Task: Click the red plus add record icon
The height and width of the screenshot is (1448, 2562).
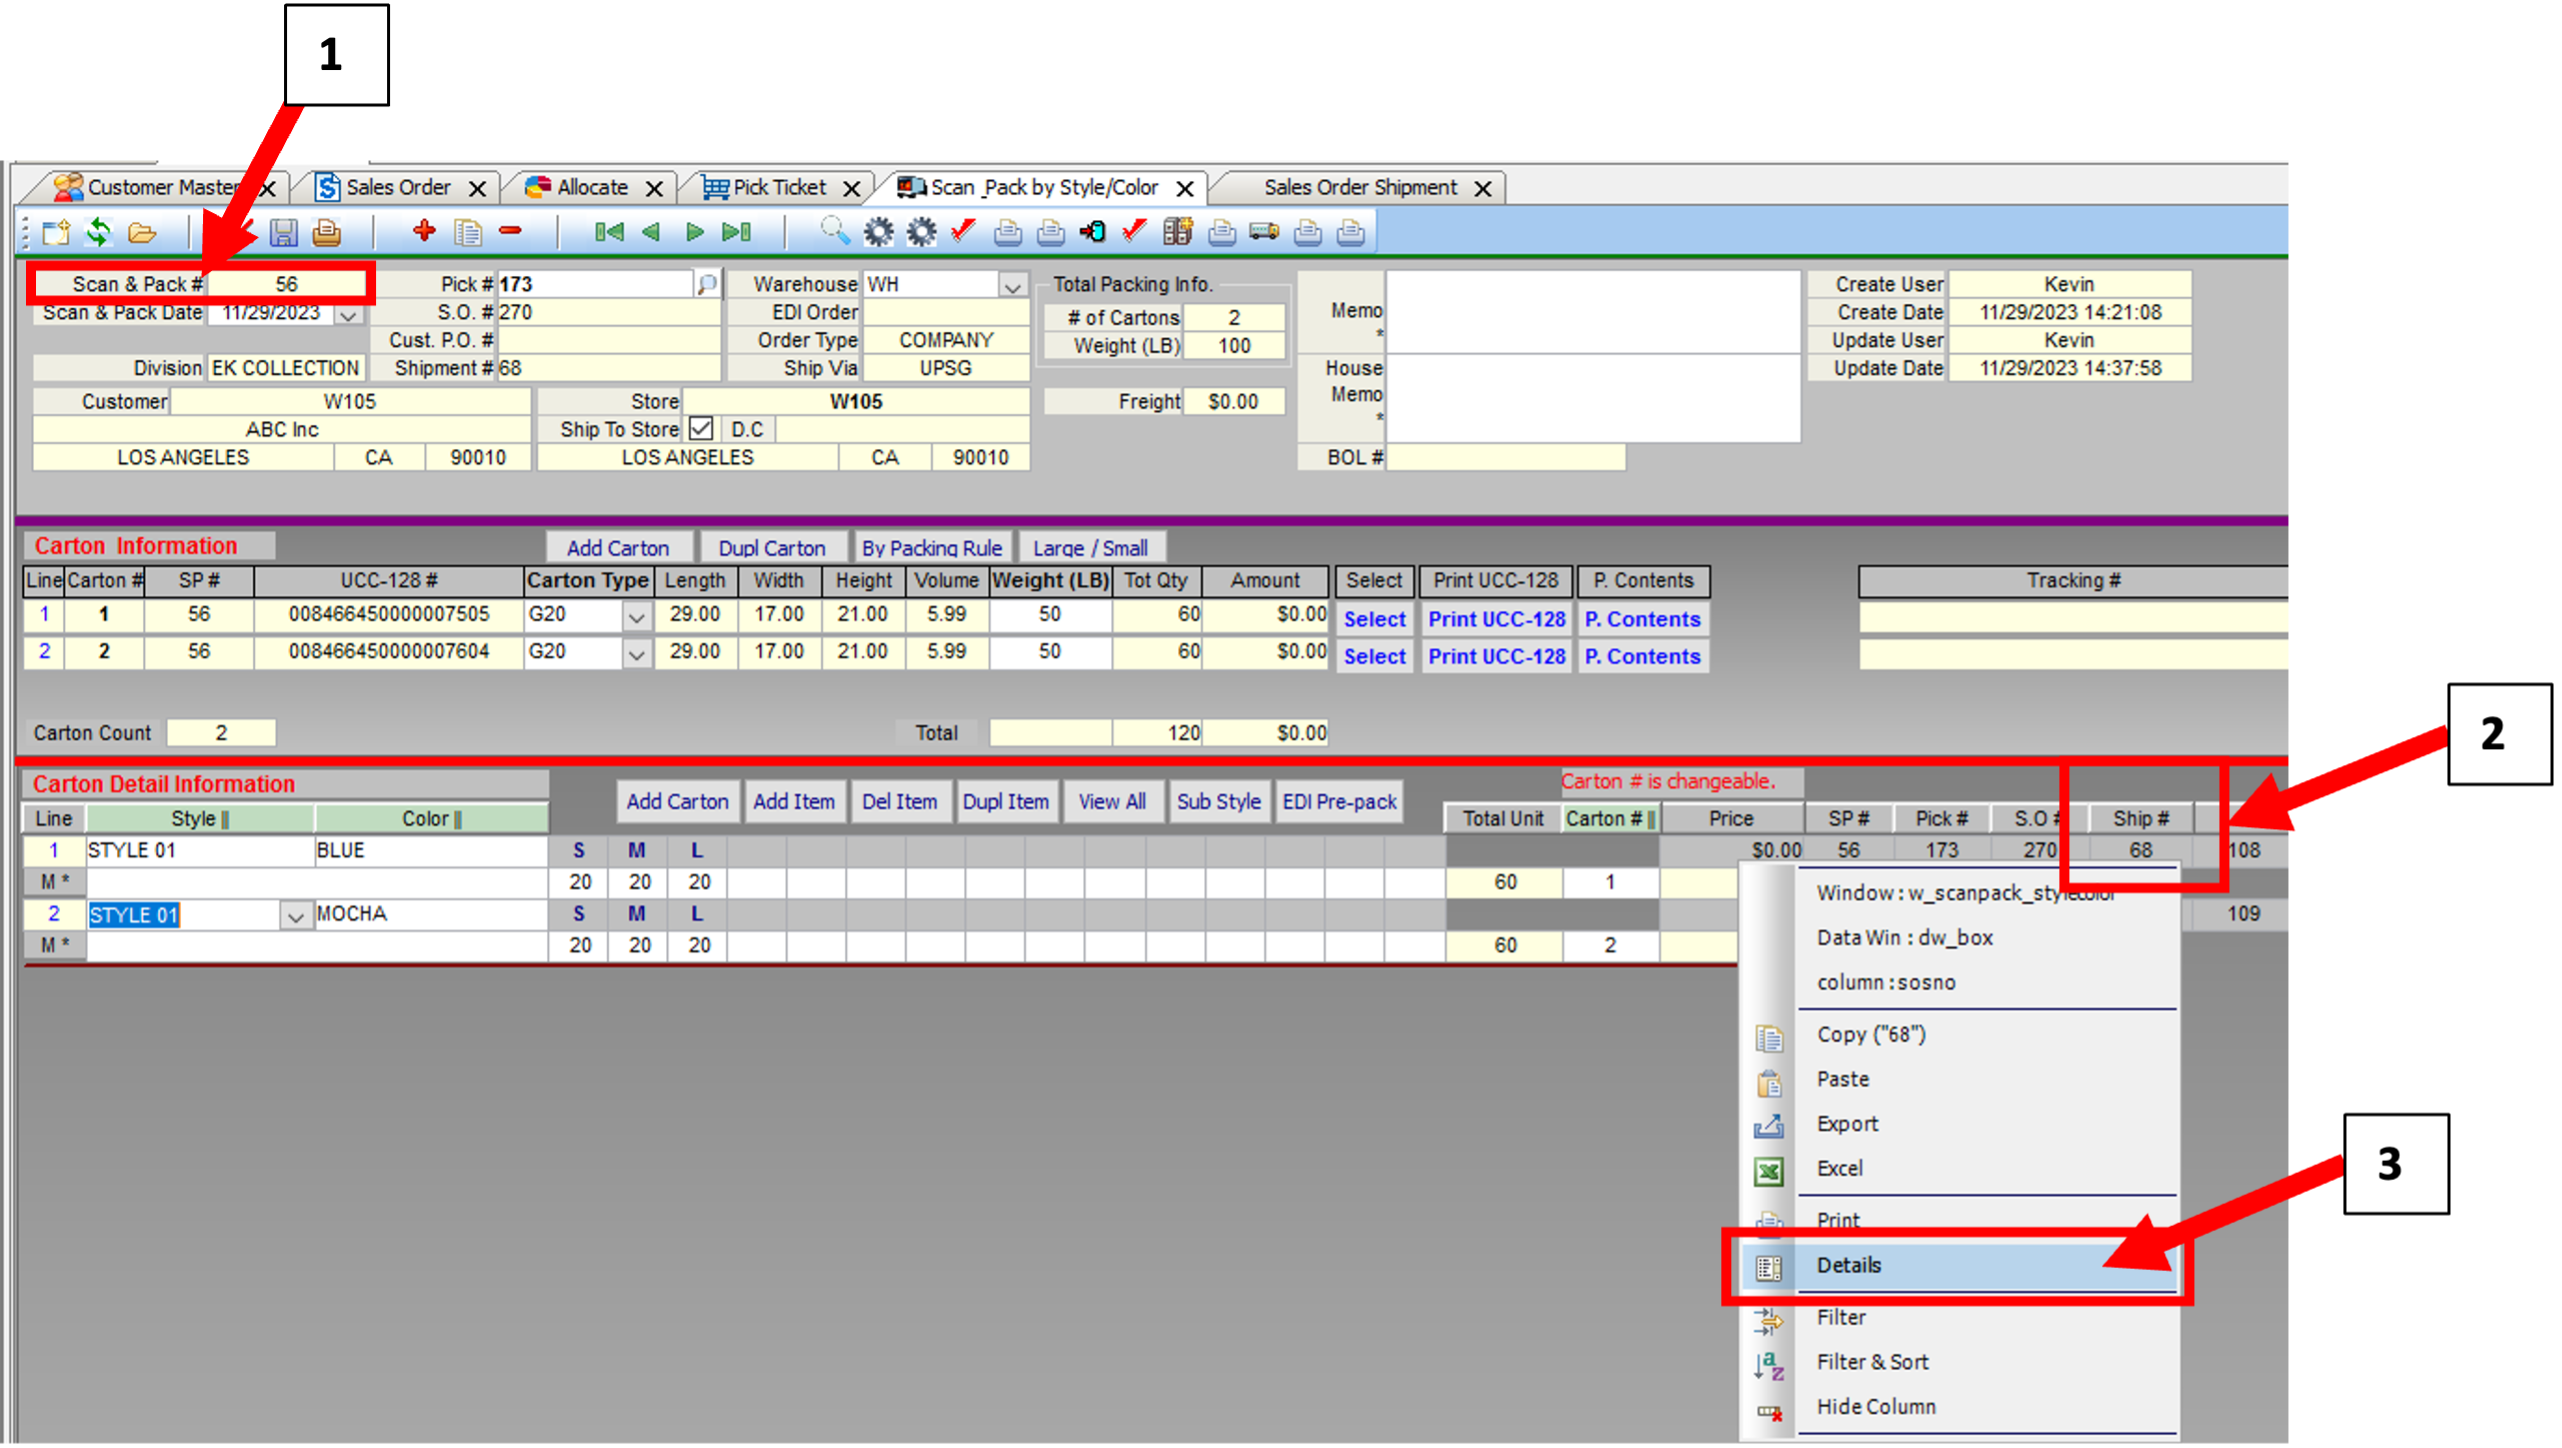Action: [x=424, y=231]
